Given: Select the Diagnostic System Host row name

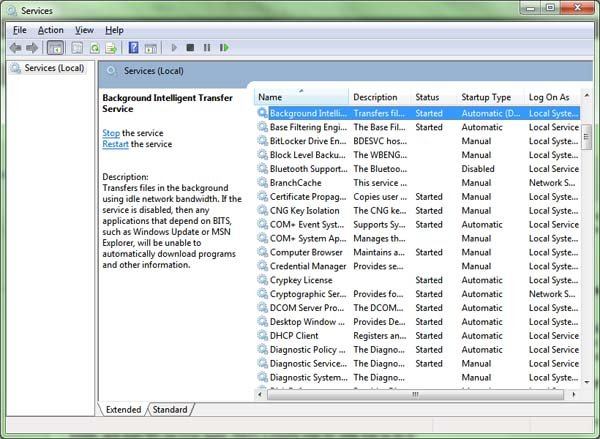Looking at the screenshot, I should 309,377.
